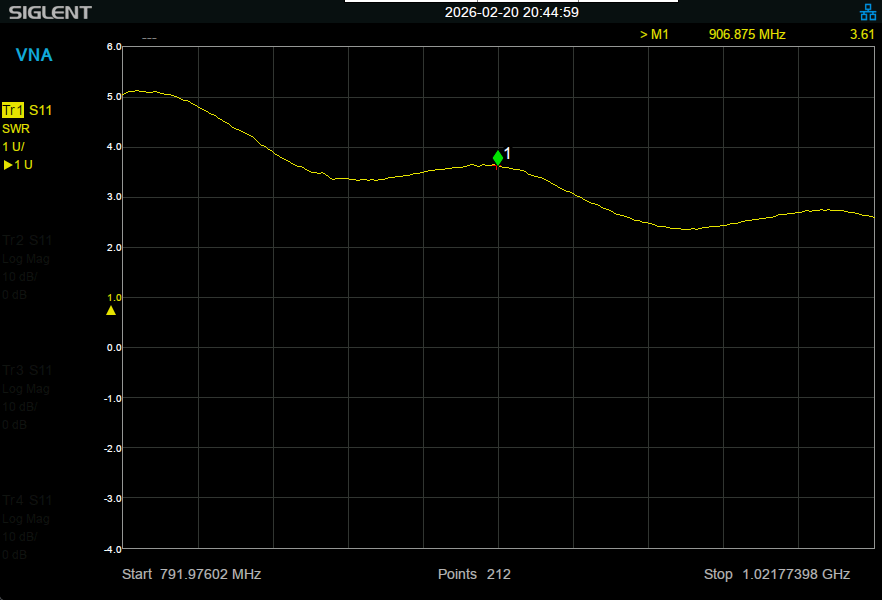Click the date and time display
Screen dimensions: 882x600
512,13
